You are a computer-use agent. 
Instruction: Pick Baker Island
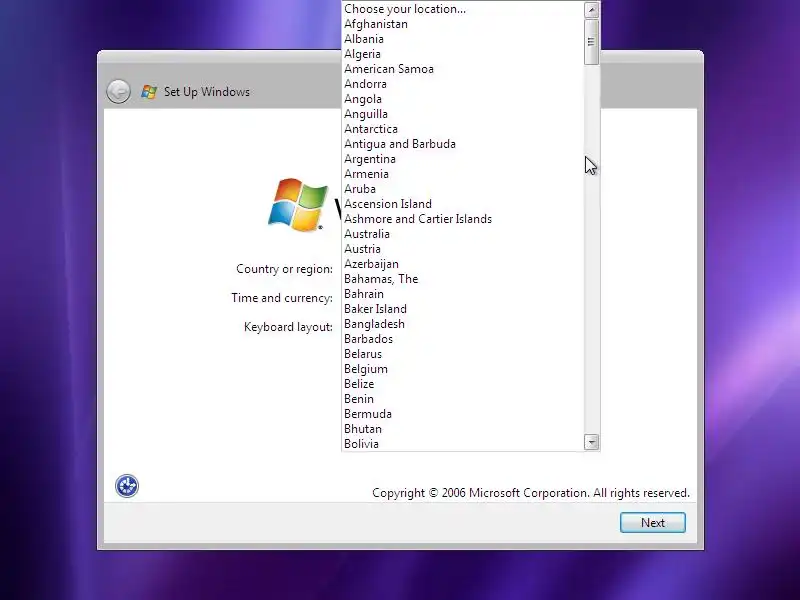click(x=463, y=309)
